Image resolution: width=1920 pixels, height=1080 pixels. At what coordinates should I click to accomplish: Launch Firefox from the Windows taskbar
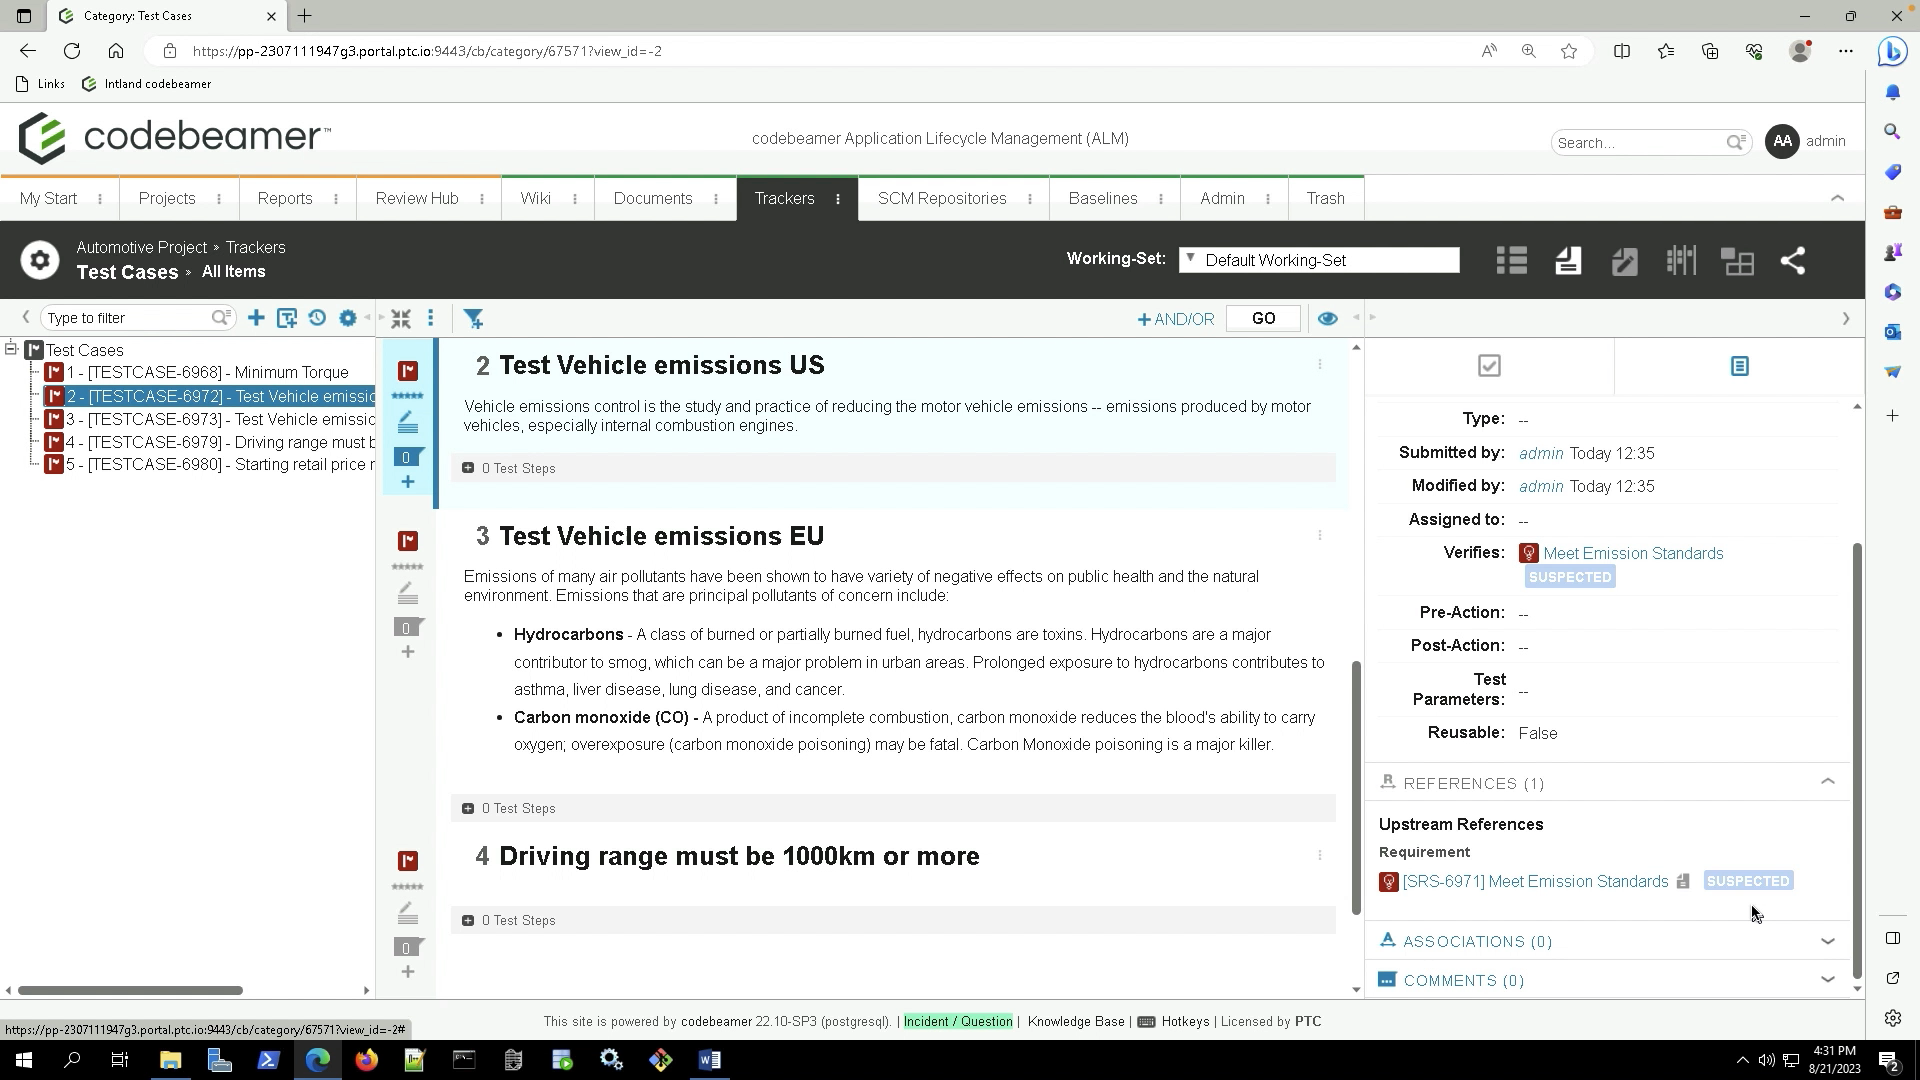pyautogui.click(x=366, y=1060)
